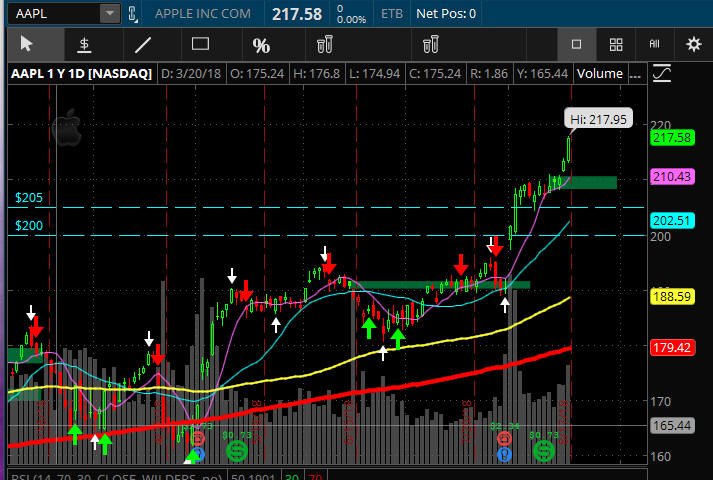
Task: Open chart settings gear icon
Action: (x=693, y=44)
